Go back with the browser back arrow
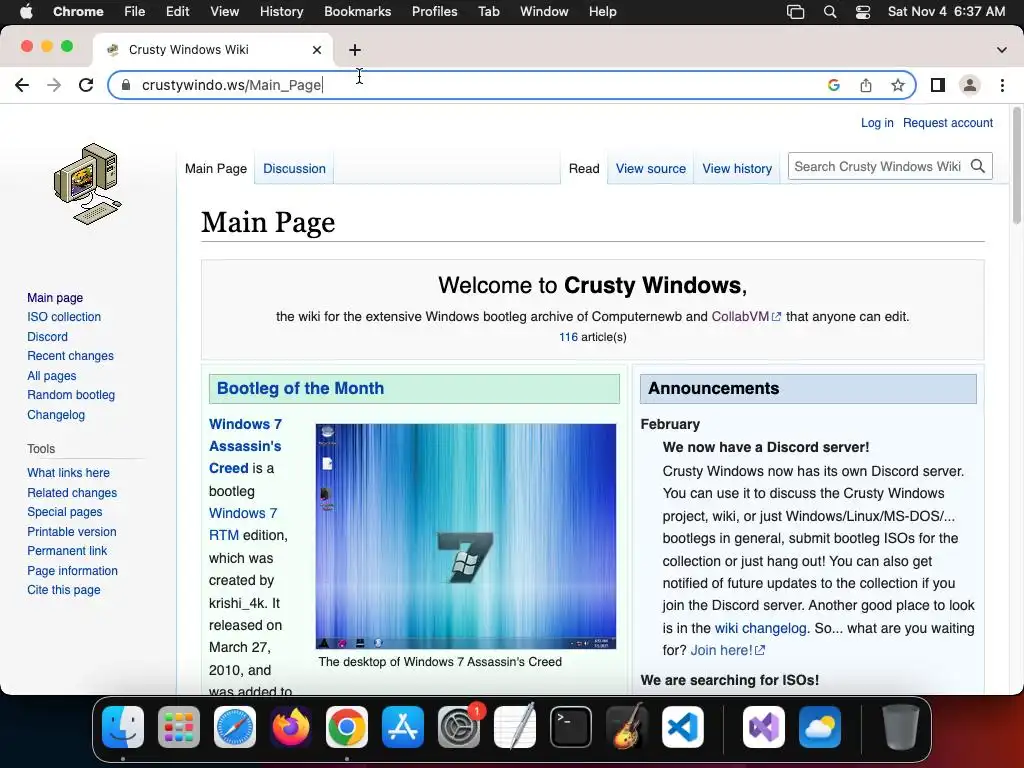Image resolution: width=1024 pixels, height=768 pixels. tap(22, 85)
